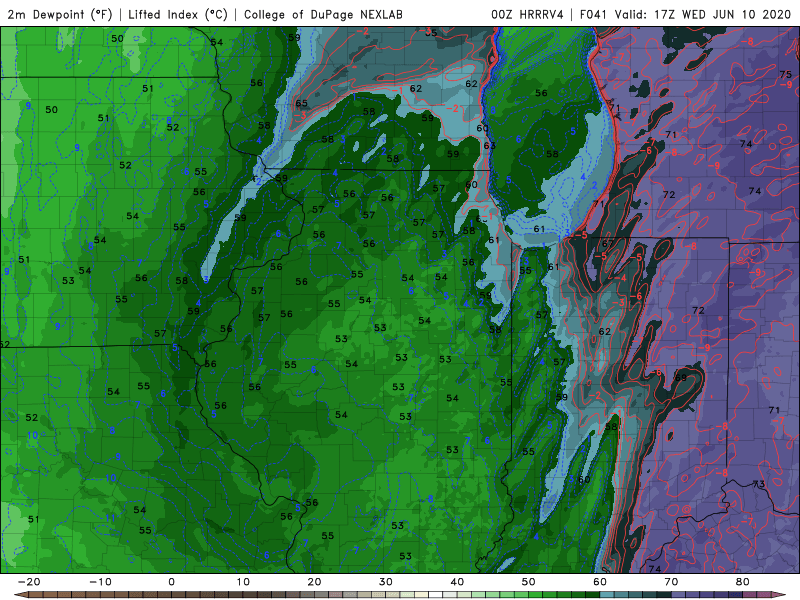This screenshot has height=600, width=800.
Task: Click the "-10" color scale label
Action: pyautogui.click(x=100, y=582)
